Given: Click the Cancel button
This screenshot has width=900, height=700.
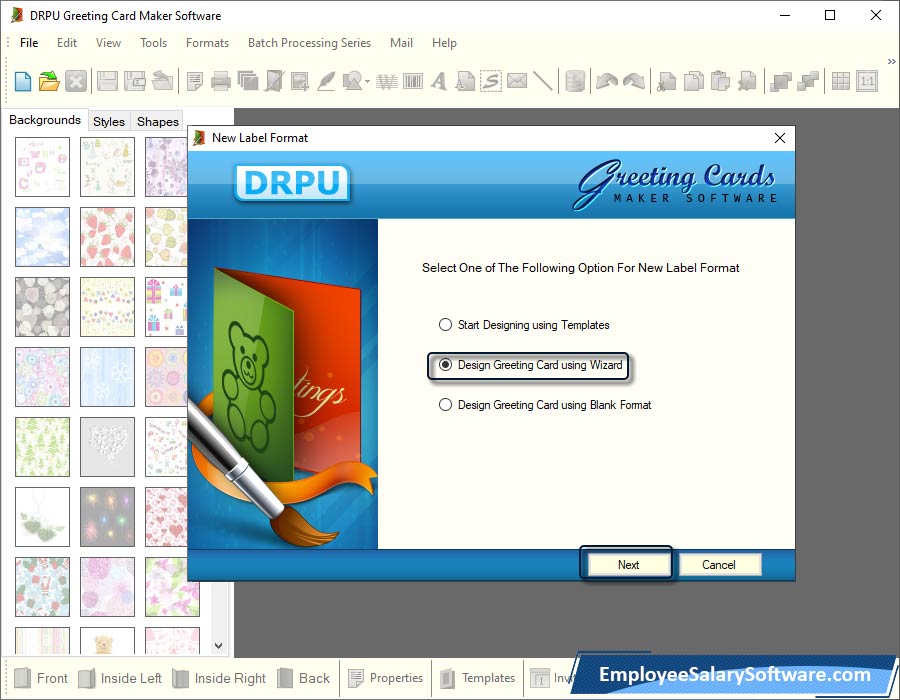Looking at the screenshot, I should 719,565.
